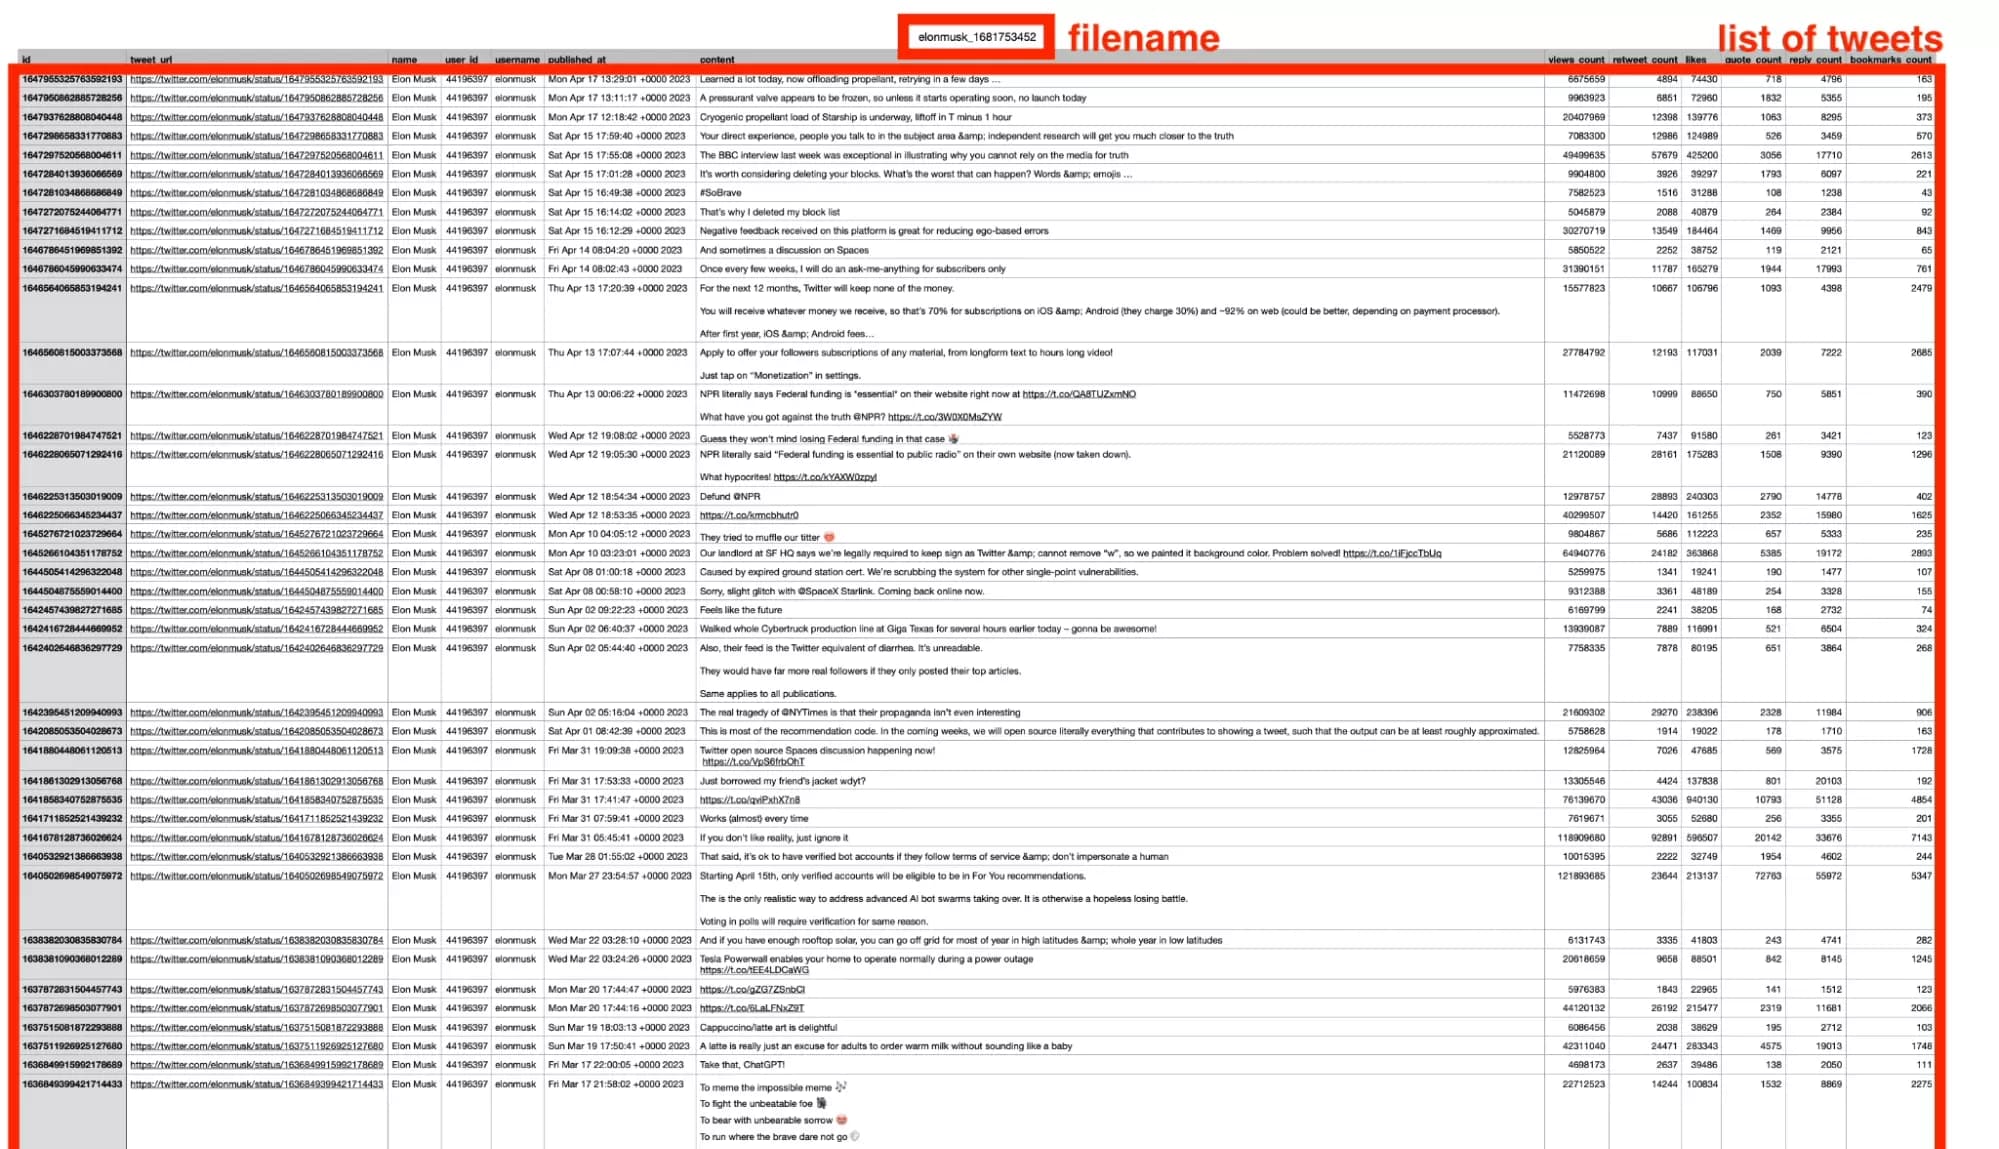
Task: Click the views_count column header
Action: pyautogui.click(x=1578, y=59)
